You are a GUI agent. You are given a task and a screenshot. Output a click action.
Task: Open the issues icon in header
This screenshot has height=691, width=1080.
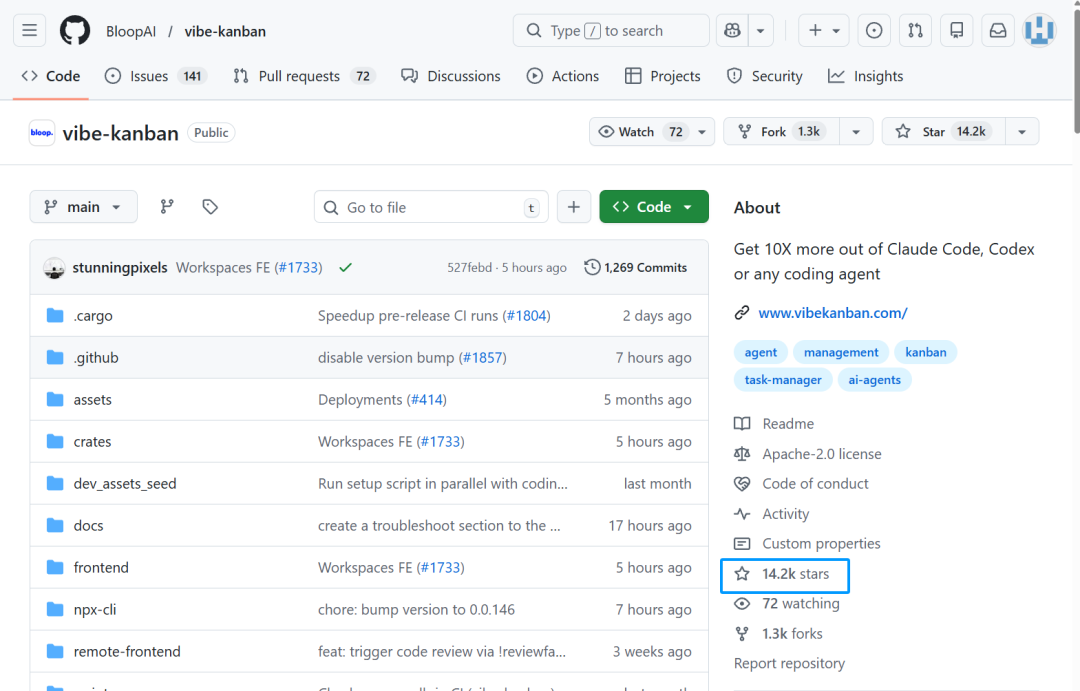click(x=874, y=31)
